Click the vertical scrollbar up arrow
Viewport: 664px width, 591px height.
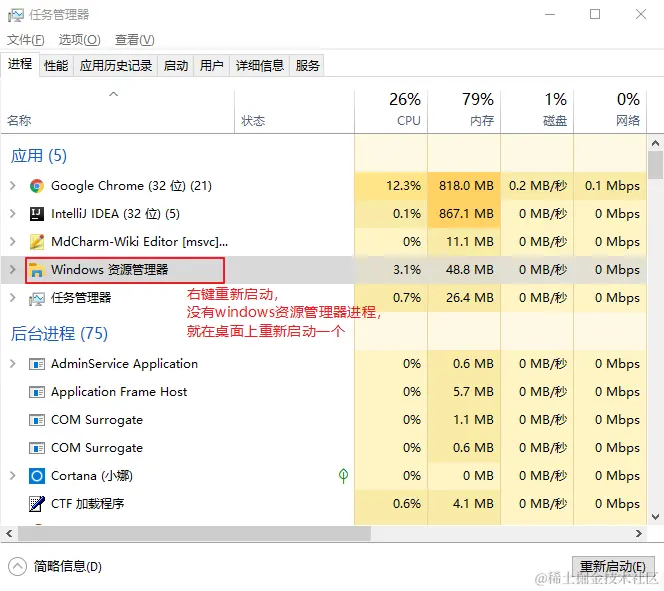(x=655, y=143)
